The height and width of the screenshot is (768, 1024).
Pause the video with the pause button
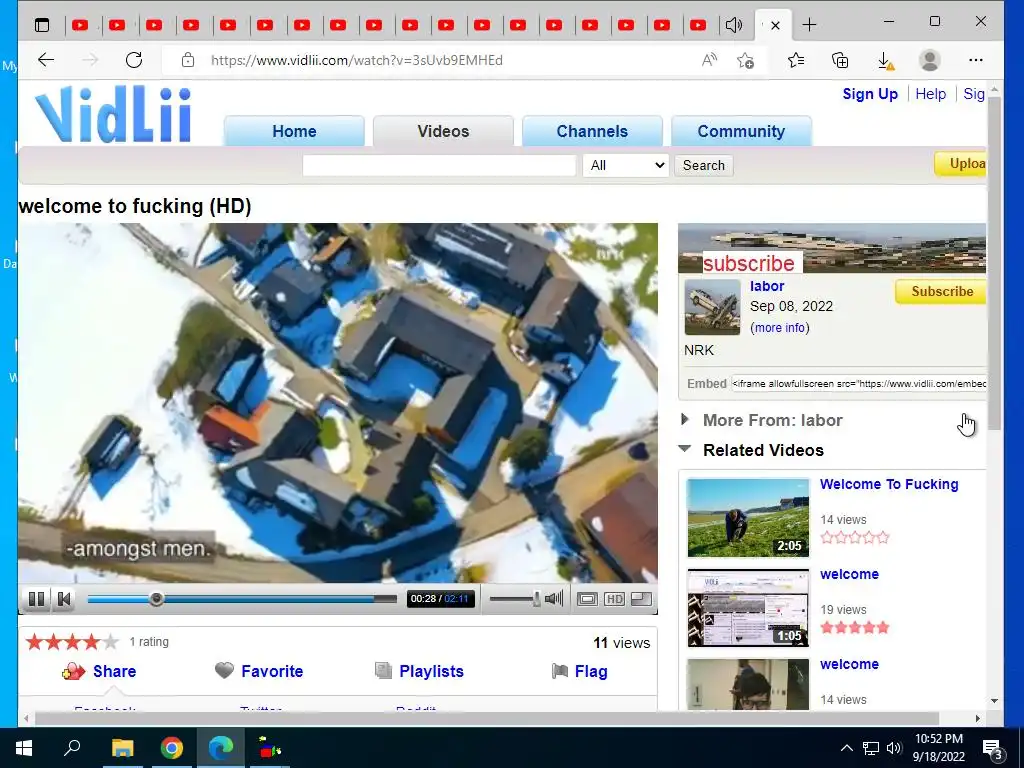(x=37, y=599)
